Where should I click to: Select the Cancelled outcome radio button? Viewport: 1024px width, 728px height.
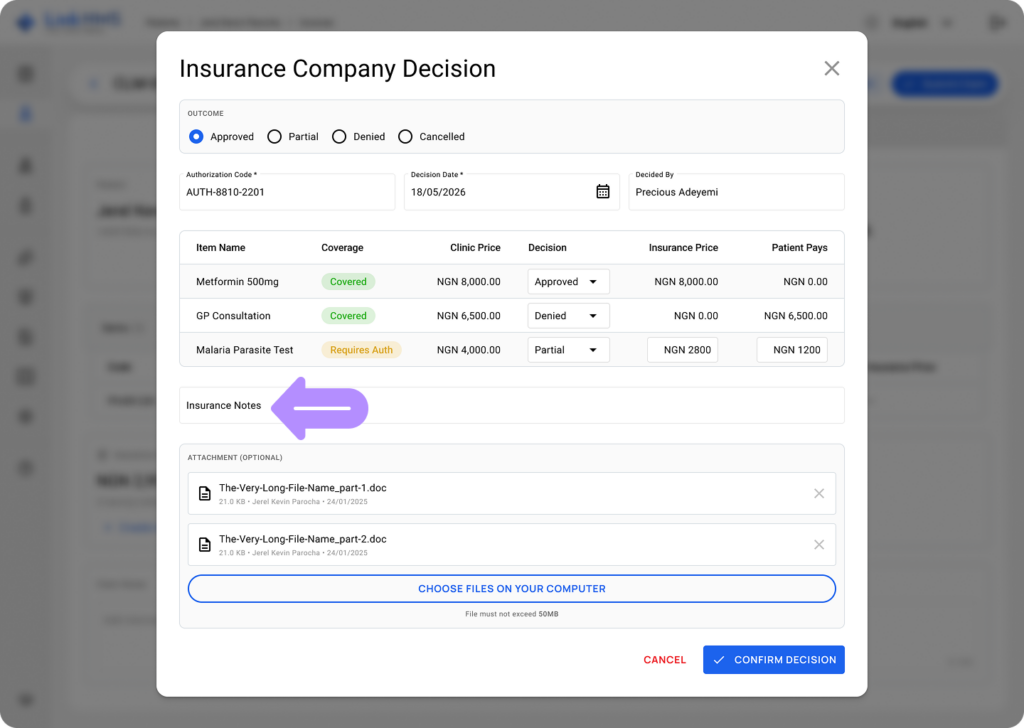(405, 136)
